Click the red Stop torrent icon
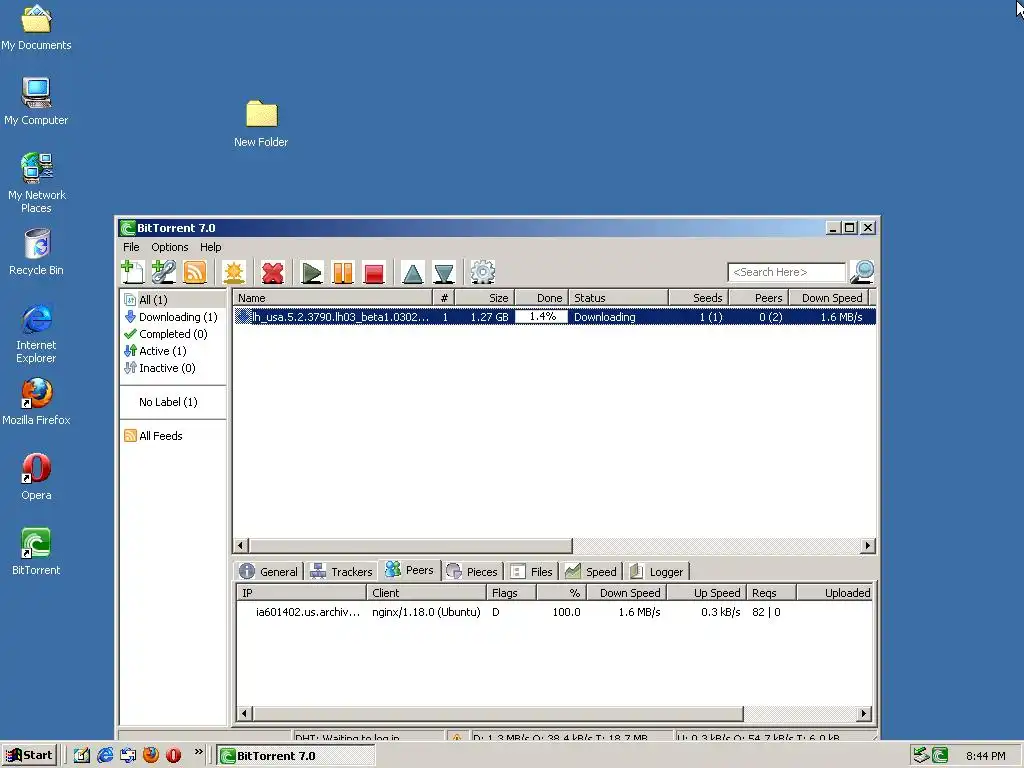Image resolution: width=1024 pixels, height=768 pixels. tap(374, 272)
